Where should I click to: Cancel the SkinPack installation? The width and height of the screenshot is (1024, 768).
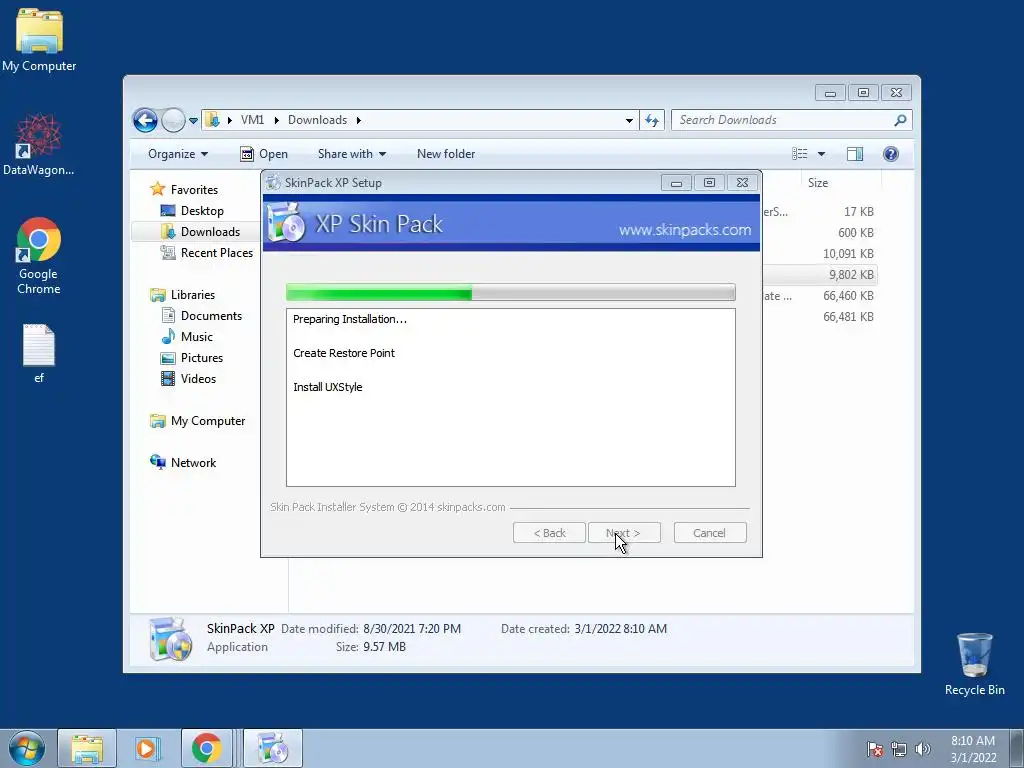click(710, 533)
